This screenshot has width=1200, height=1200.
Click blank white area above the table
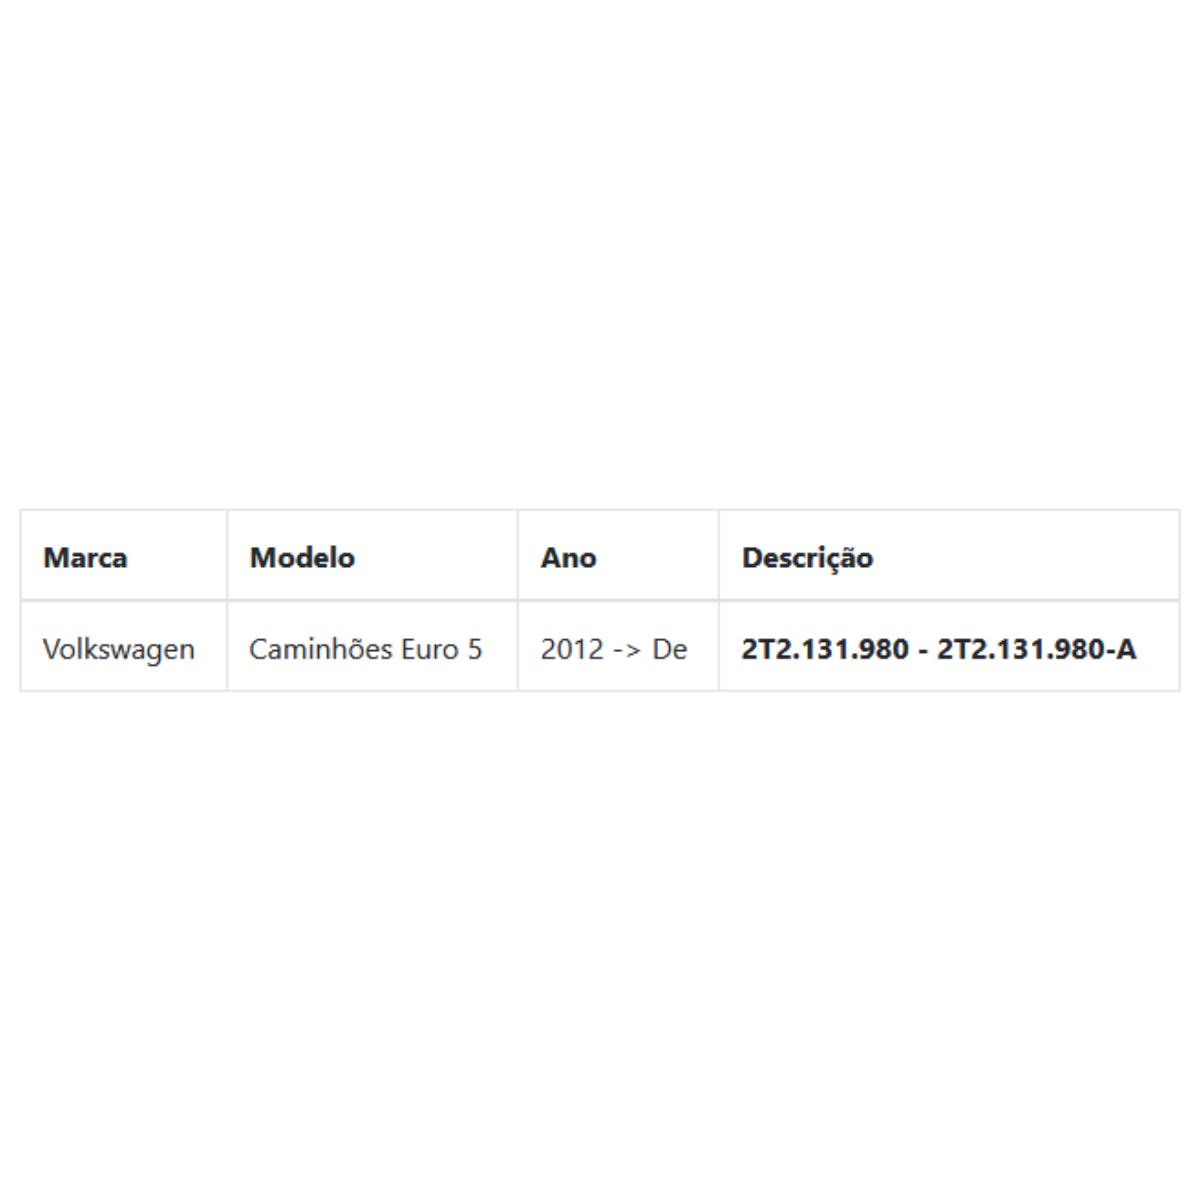click(600, 250)
